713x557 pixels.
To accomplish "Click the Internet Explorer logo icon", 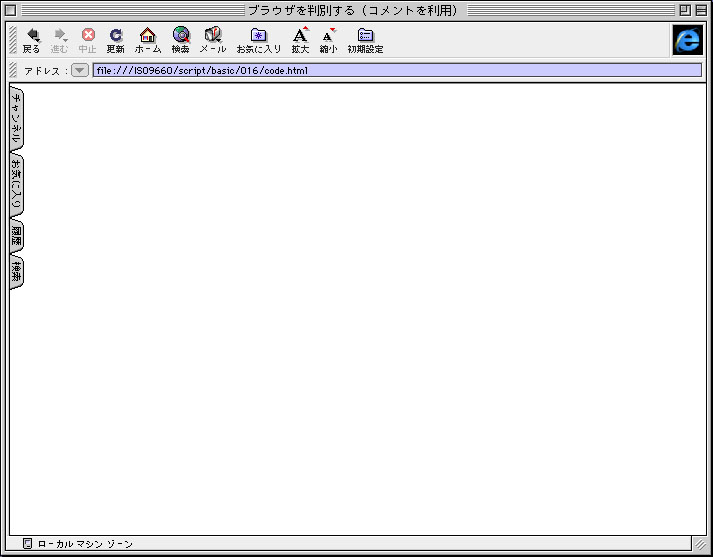I will 688,40.
